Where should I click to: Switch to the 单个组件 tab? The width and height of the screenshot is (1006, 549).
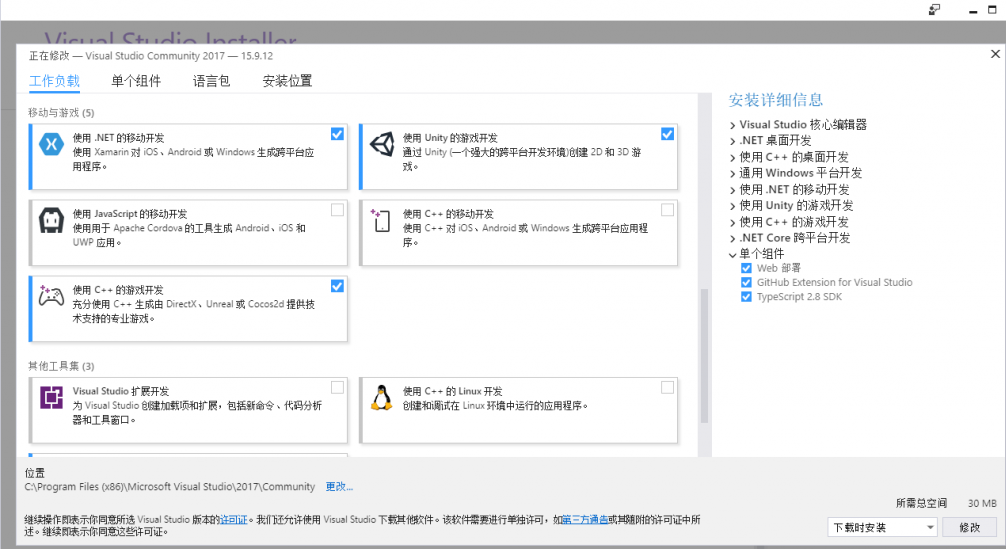[136, 81]
